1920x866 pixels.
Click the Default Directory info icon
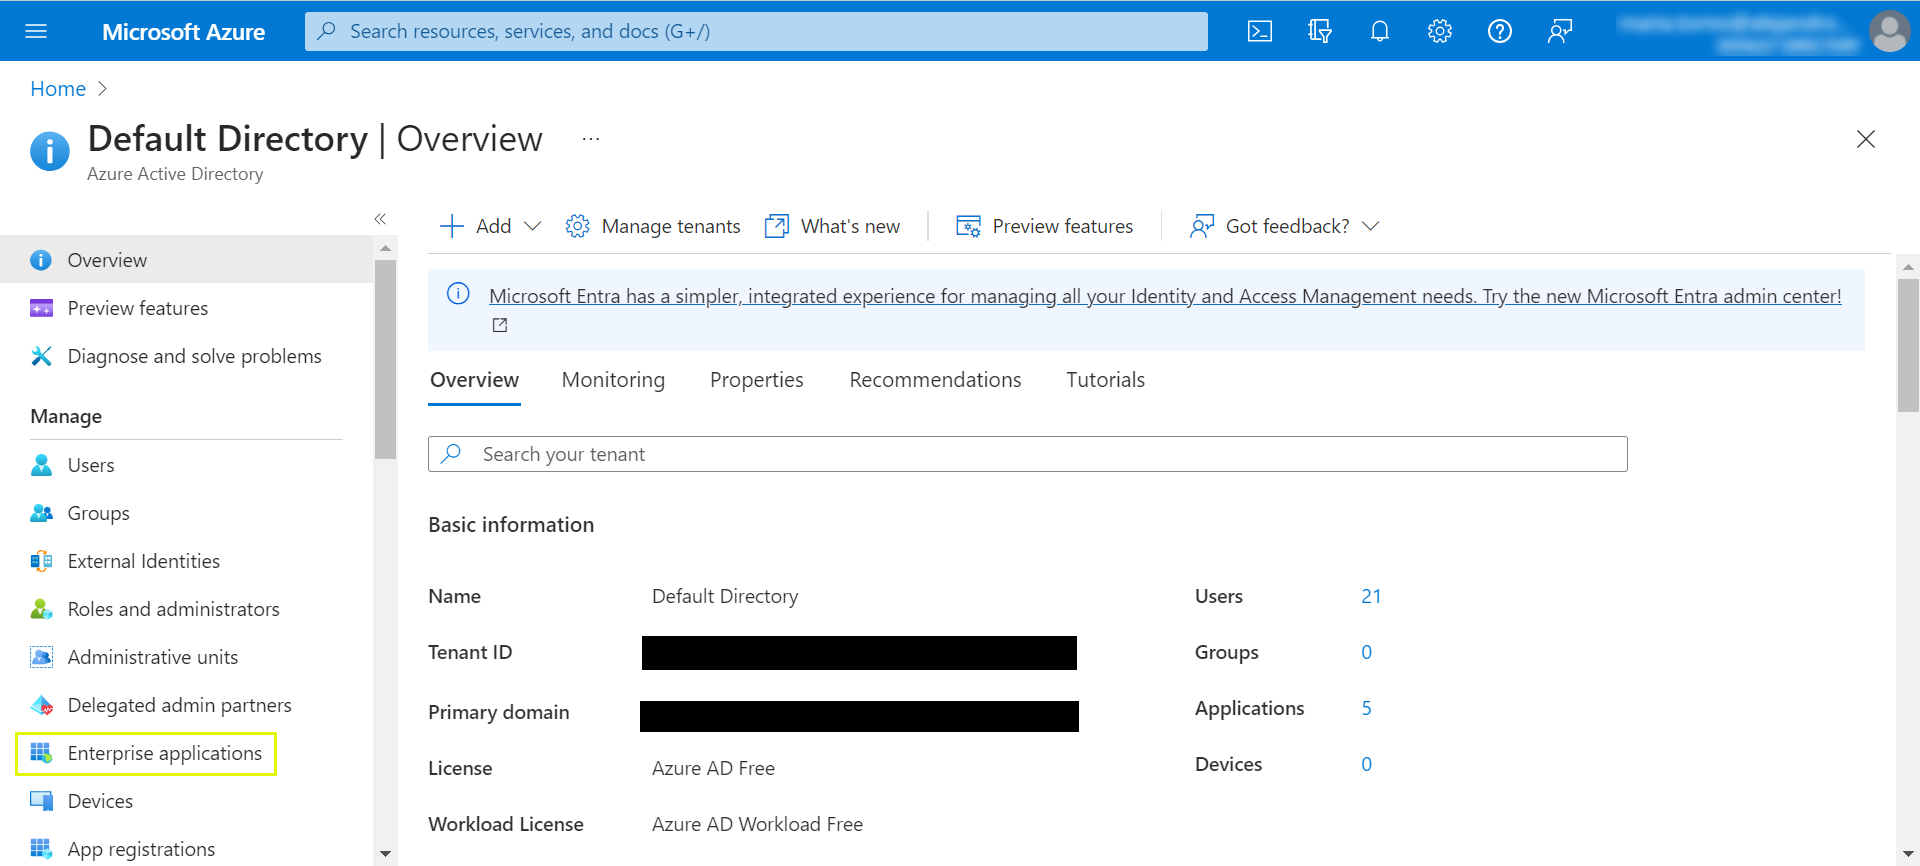pyautogui.click(x=50, y=152)
